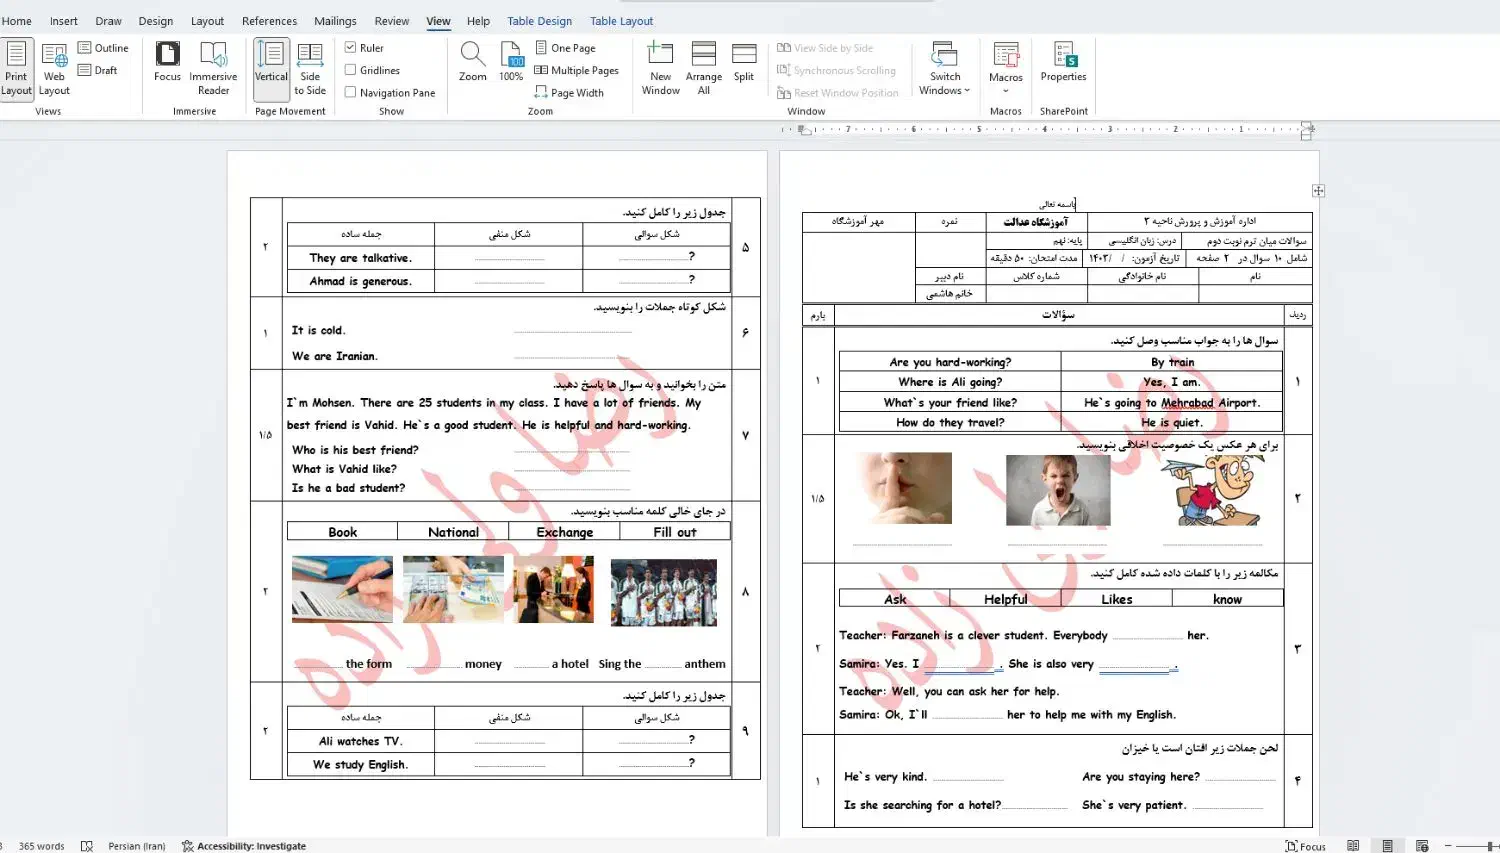Image resolution: width=1500 pixels, height=853 pixels.
Task: Click Arrange All windows
Action: coord(703,68)
